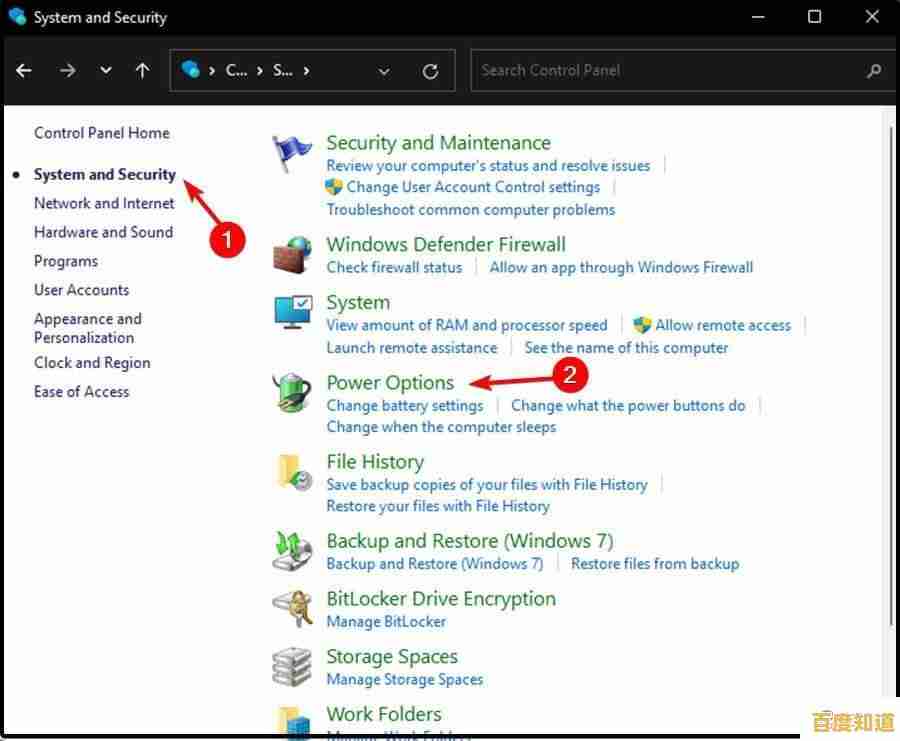
Task: Select Launch remote assistance
Action: click(x=412, y=347)
